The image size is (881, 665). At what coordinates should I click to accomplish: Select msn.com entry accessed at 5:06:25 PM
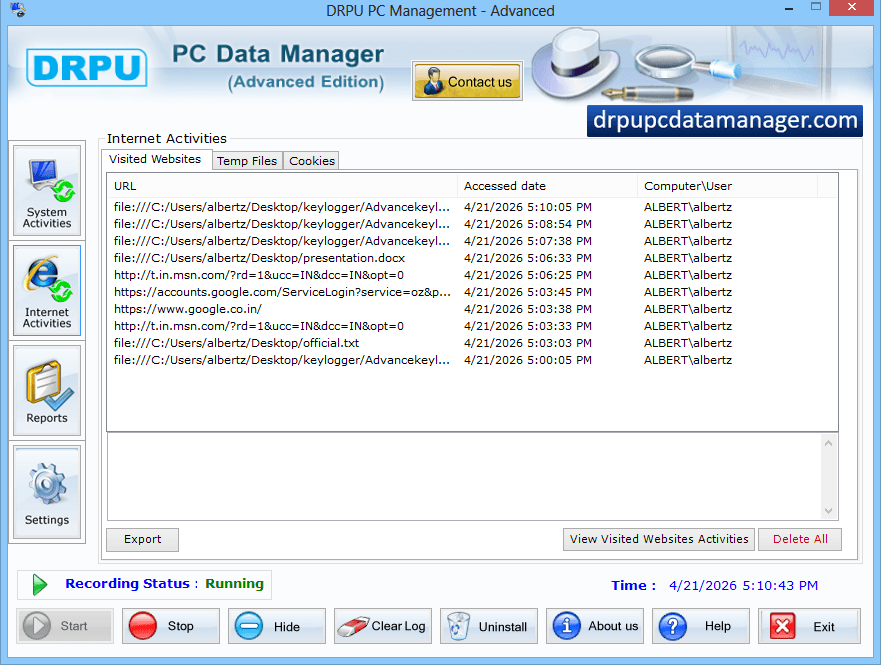coord(472,275)
